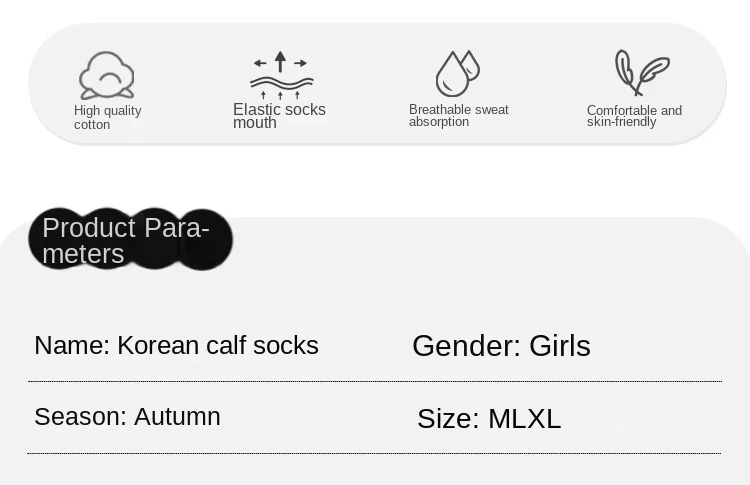The width and height of the screenshot is (750, 485).
Task: Click the wavy lines in elastic icon
Action: click(x=282, y=83)
